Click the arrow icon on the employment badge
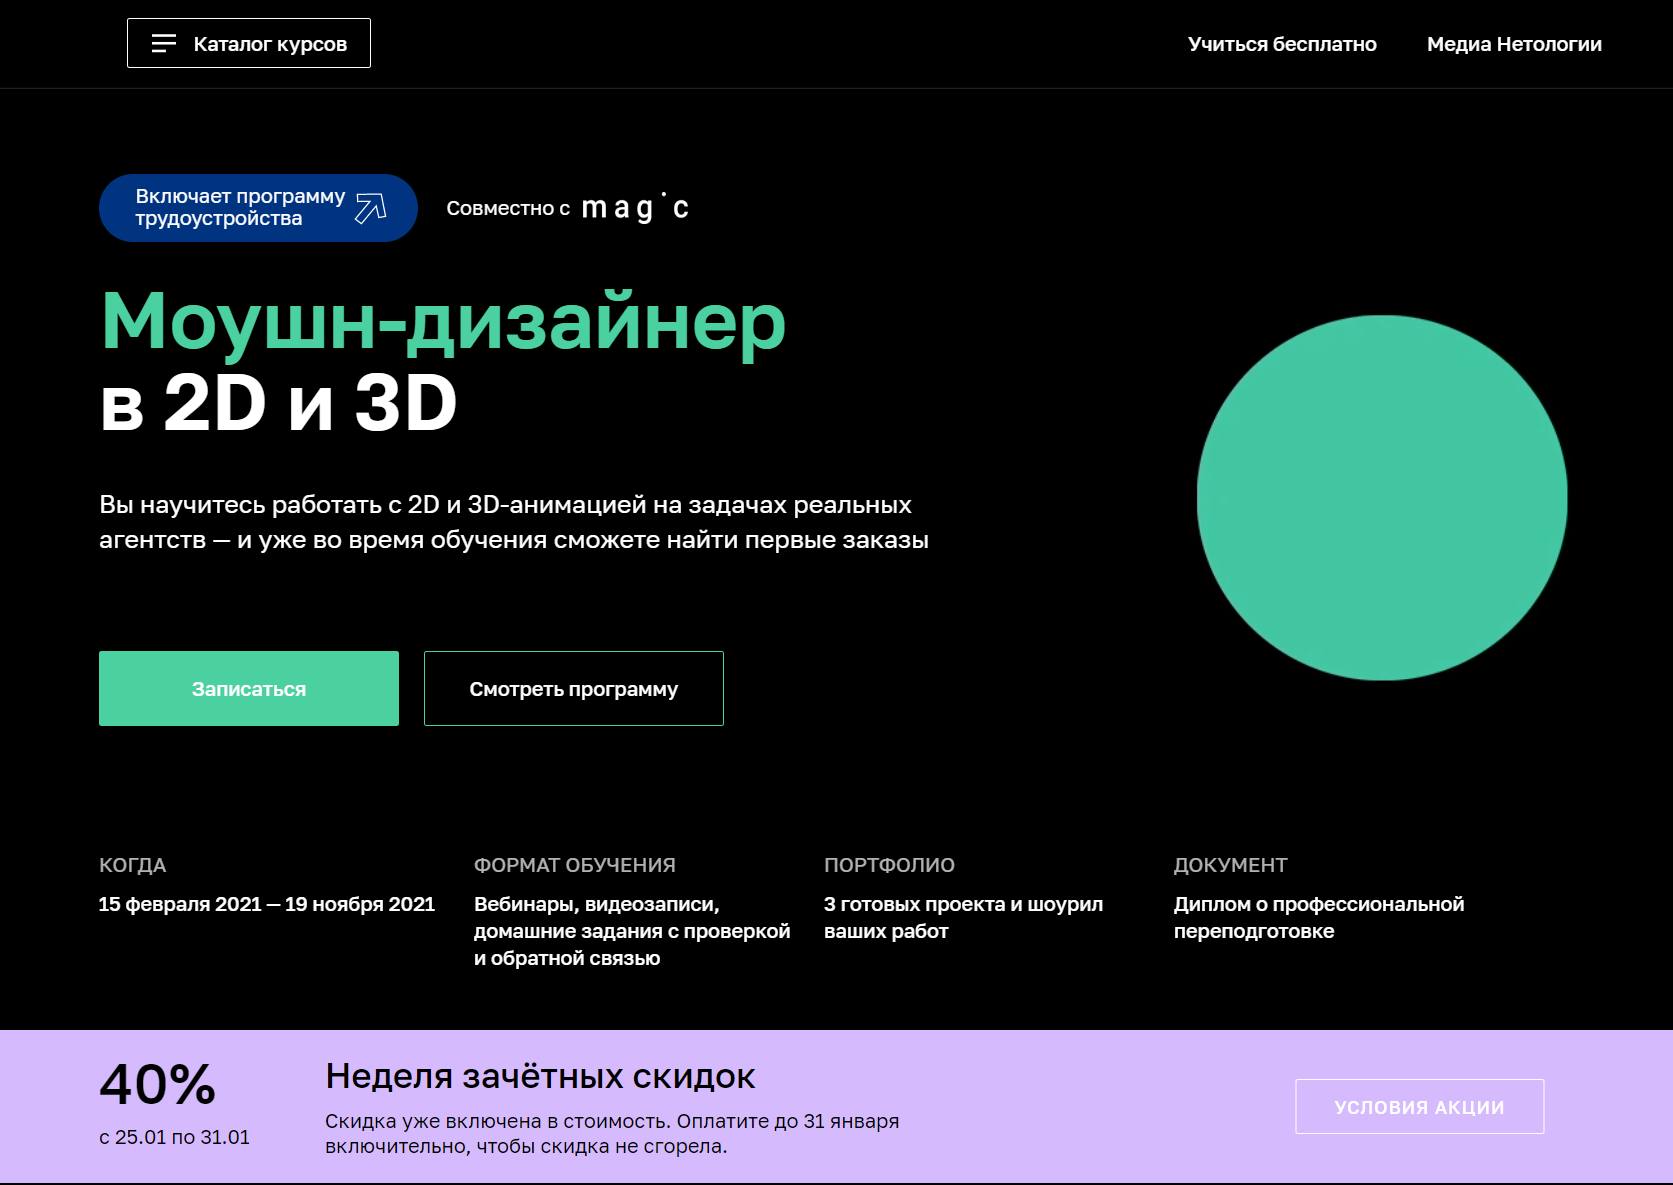 pyautogui.click(x=370, y=208)
